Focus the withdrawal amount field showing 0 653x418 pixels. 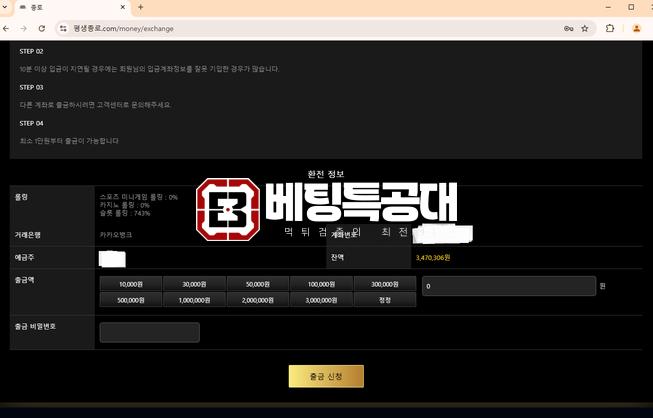pos(509,286)
